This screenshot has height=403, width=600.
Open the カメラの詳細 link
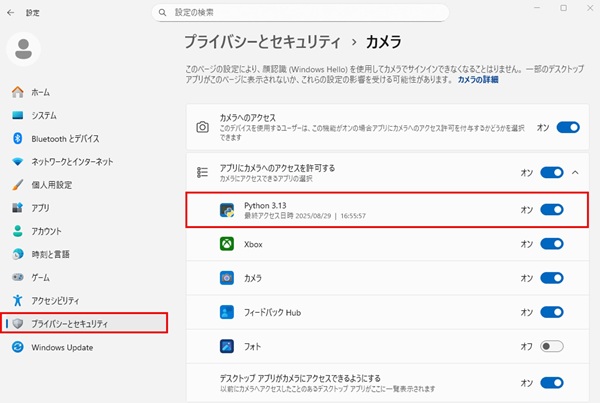(478, 80)
